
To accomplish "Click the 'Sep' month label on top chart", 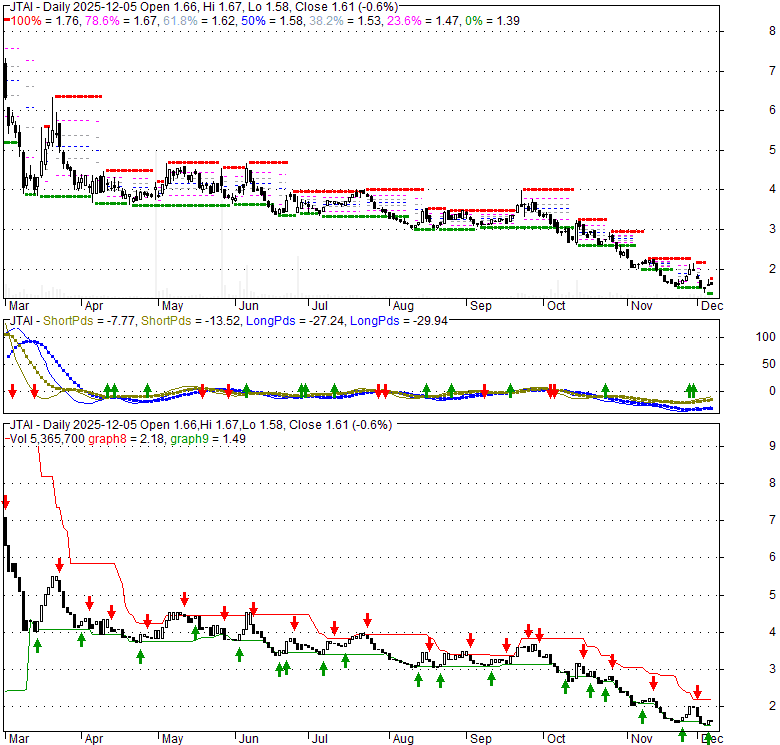I will (481, 306).
